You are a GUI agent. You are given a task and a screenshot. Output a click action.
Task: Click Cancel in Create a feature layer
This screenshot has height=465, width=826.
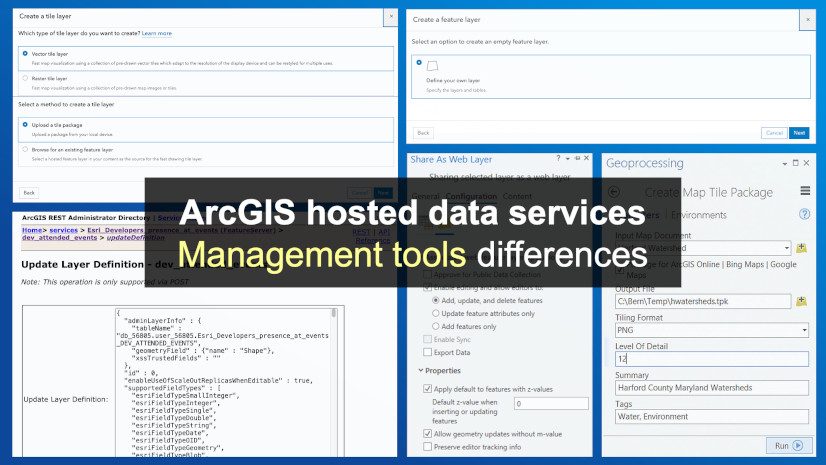tap(774, 133)
